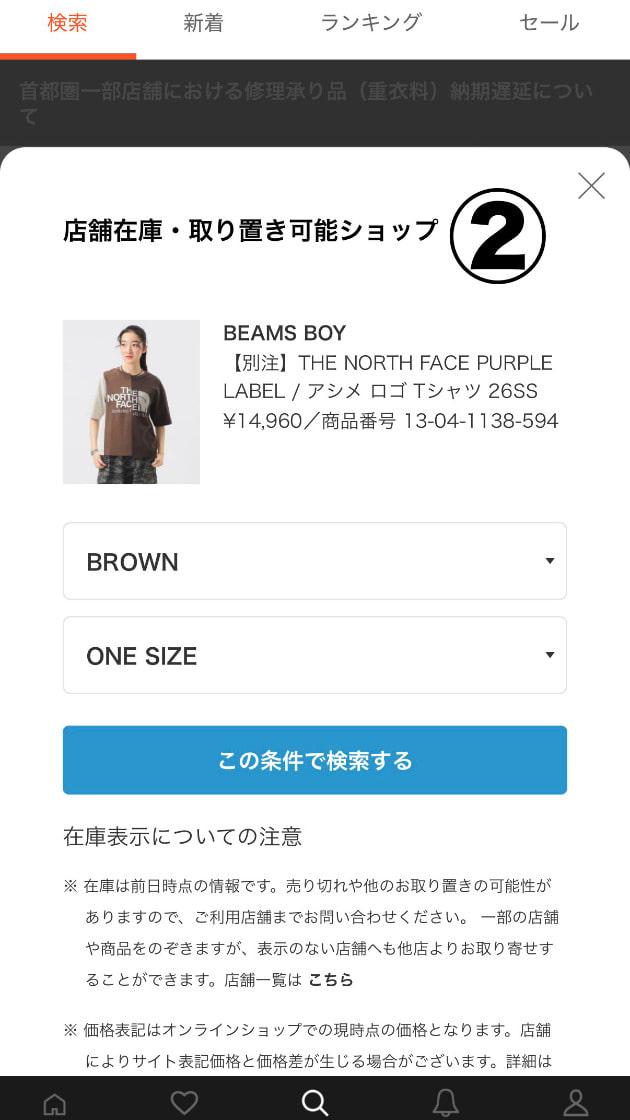The height and width of the screenshot is (1120, 630).
Task: Switch to the 検索 tab
Action: point(67,23)
